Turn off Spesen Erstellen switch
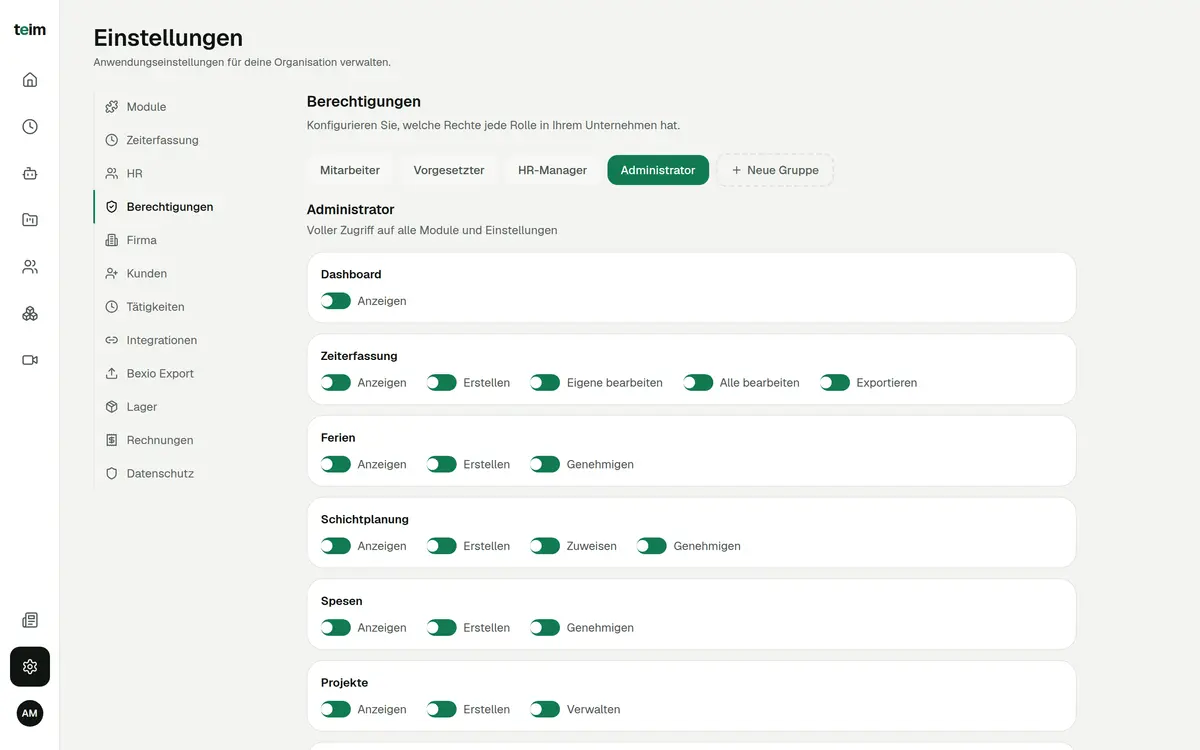 click(x=442, y=628)
